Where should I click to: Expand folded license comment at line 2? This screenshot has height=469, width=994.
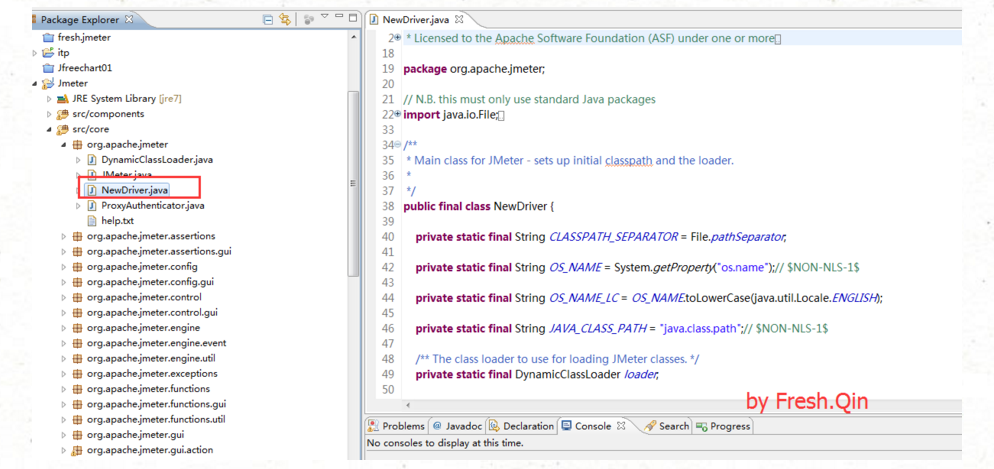[398, 37]
